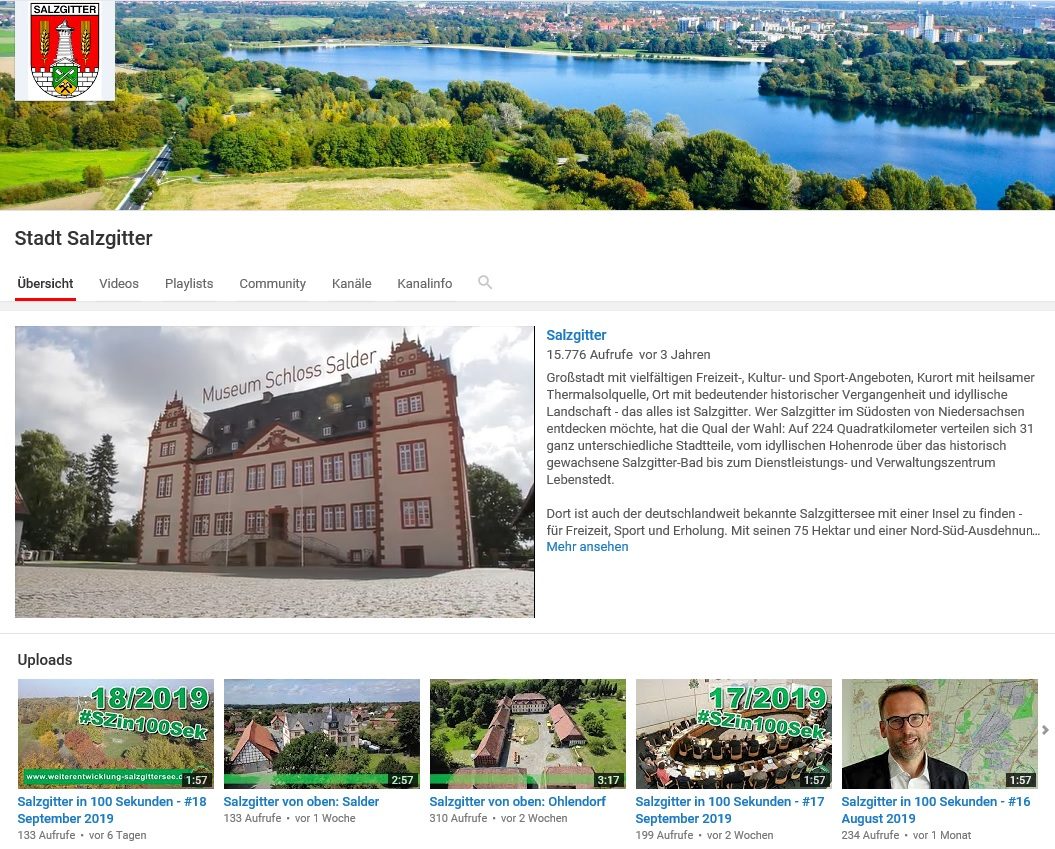
Task: Open the 17/2019 #SZin100Sek video thumbnail
Action: pyautogui.click(x=733, y=733)
